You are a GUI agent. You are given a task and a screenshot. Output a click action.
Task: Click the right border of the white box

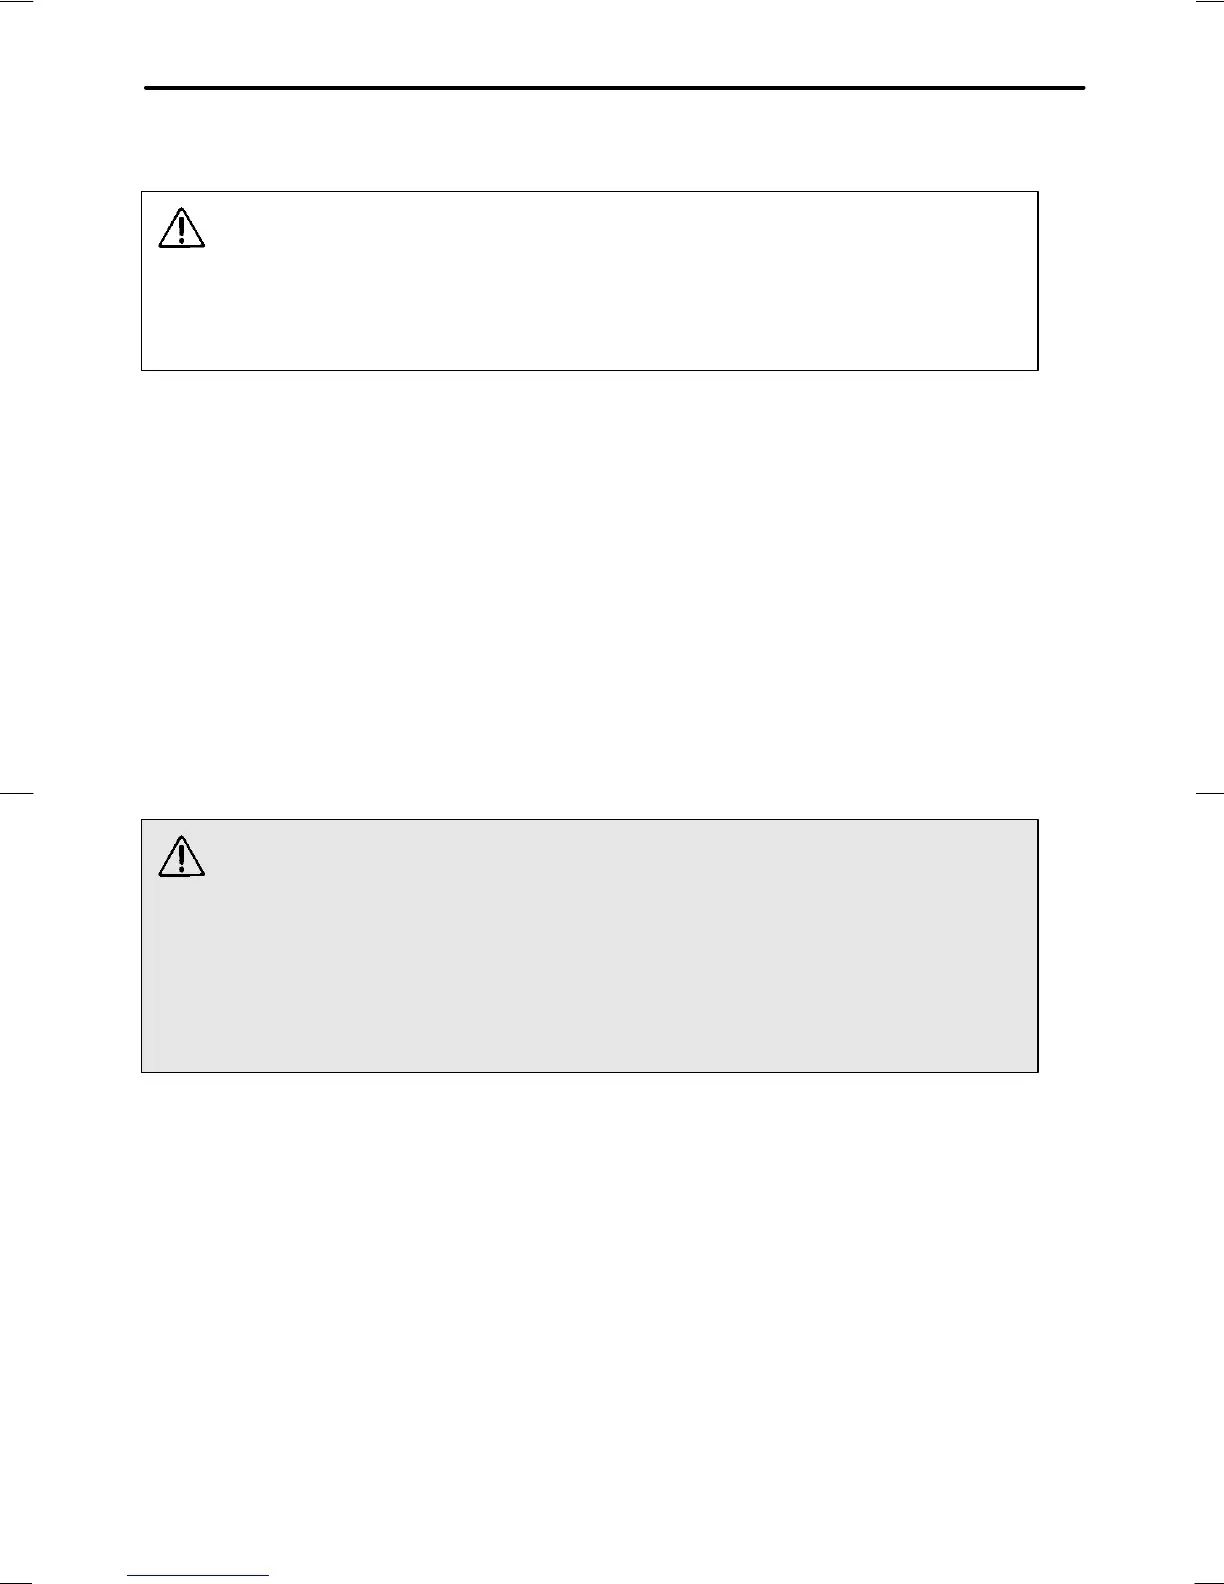(1038, 281)
